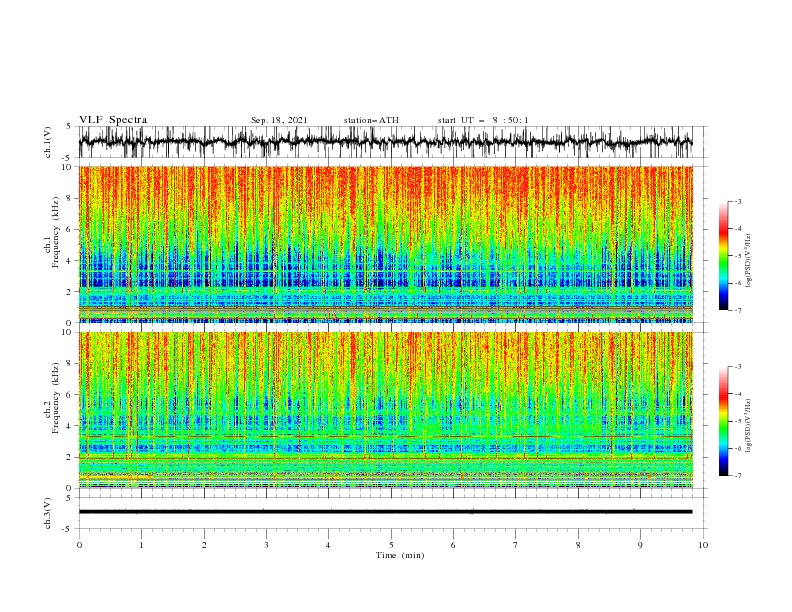Click the ch.1 colorbar 'log(PSD)(V²/Hz)' label

(748, 261)
